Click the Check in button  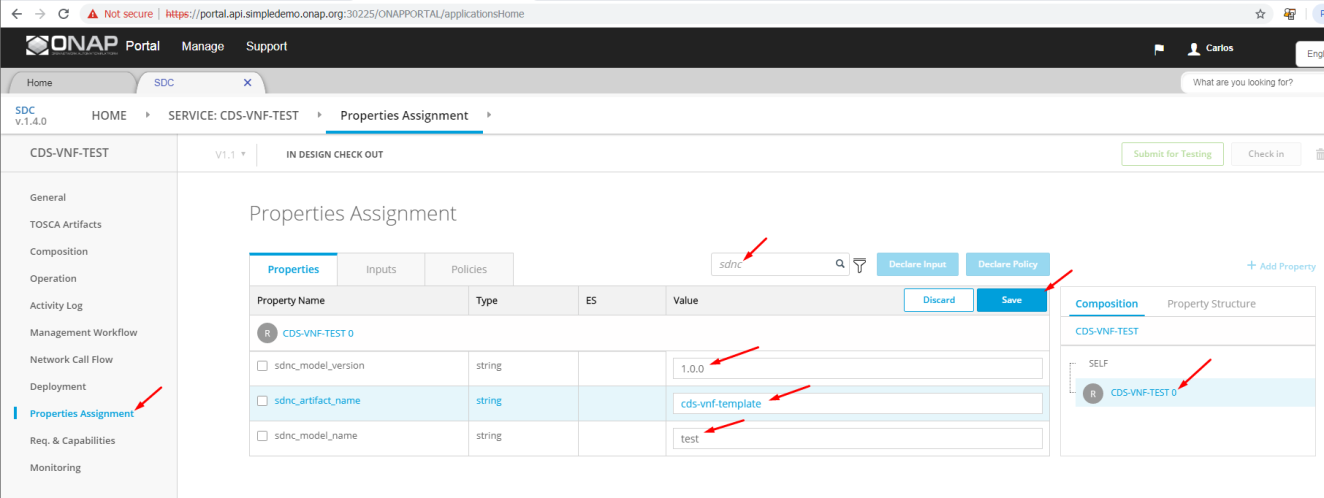coord(1265,154)
